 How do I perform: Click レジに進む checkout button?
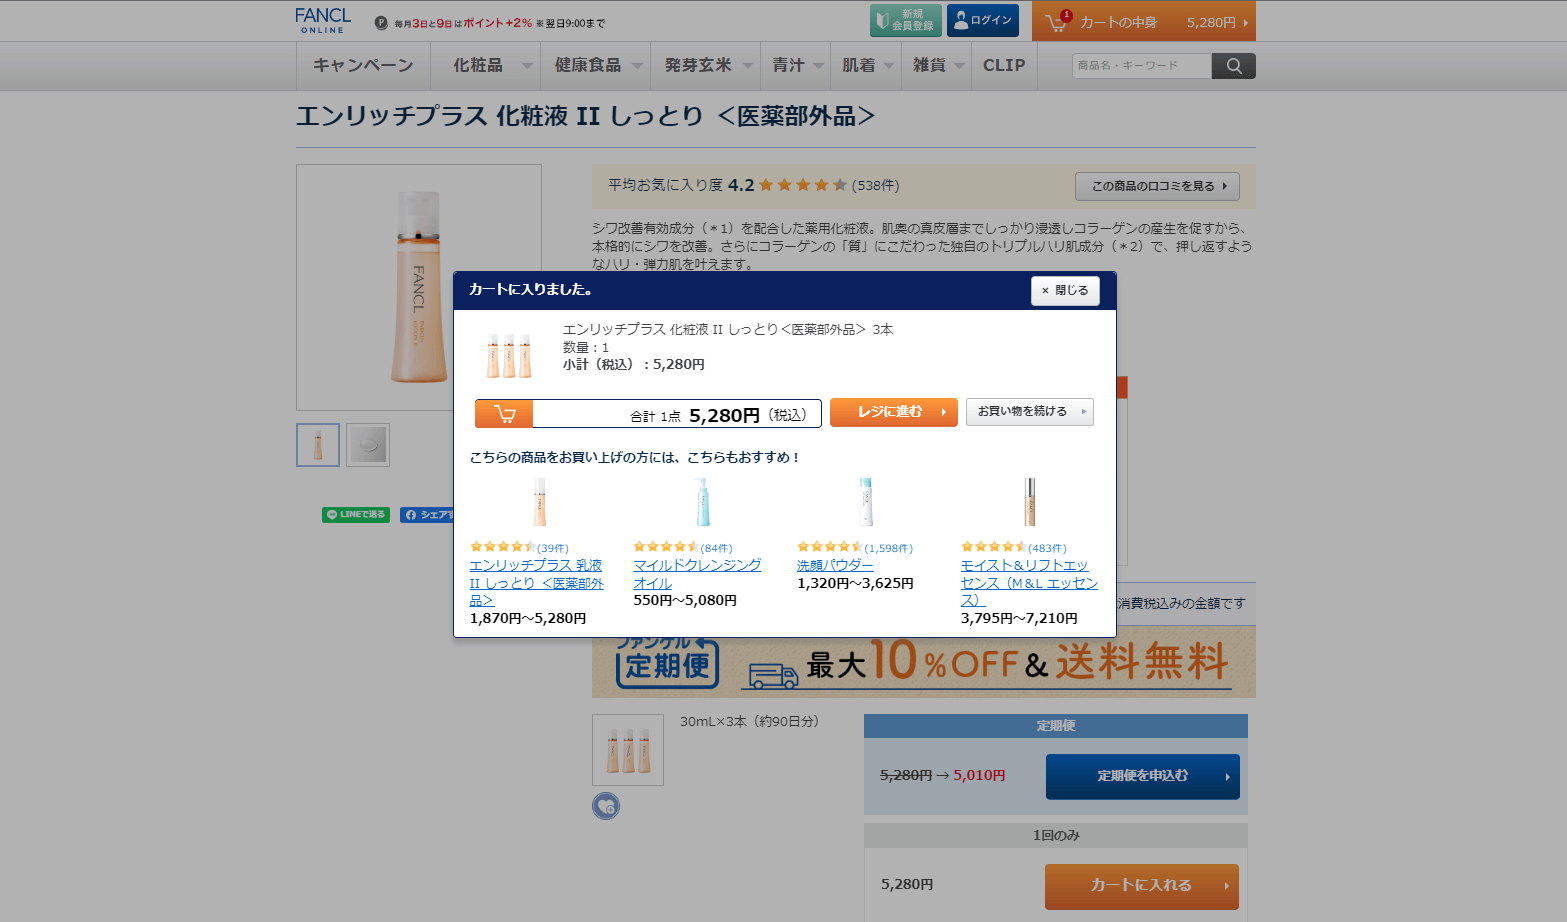click(893, 412)
